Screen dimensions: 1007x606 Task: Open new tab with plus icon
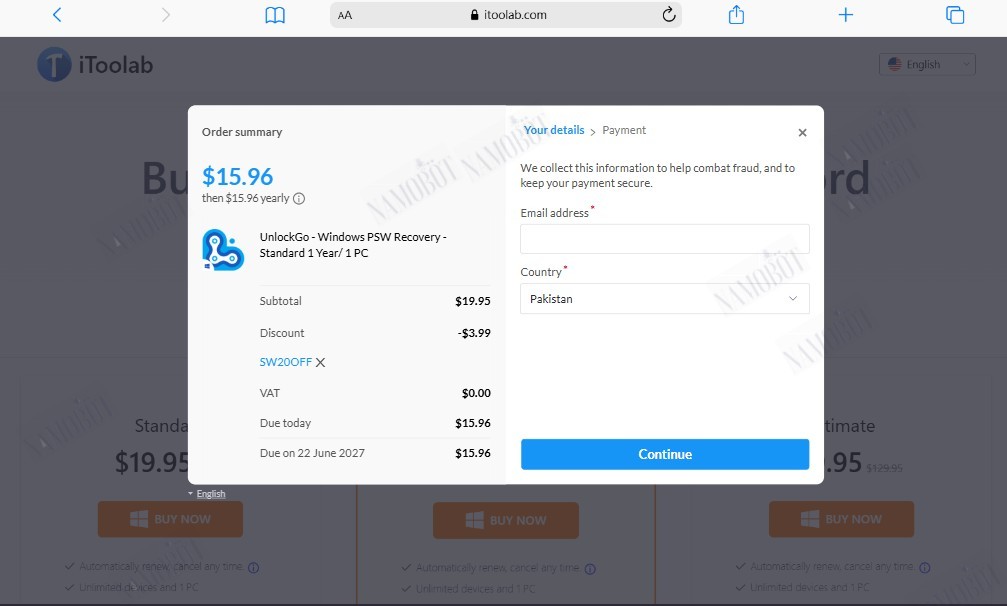pos(846,15)
